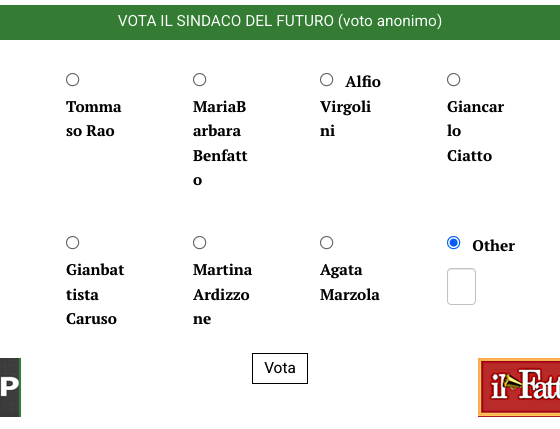
Task: Click the Tommaso Rao name label
Action: [94, 119]
